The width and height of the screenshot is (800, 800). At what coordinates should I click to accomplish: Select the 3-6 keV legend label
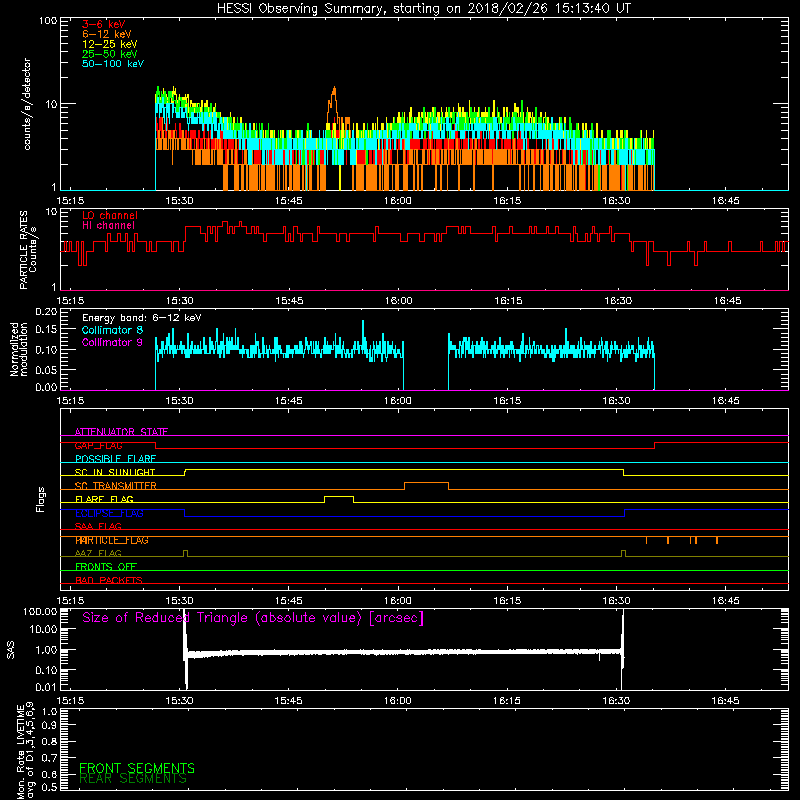(x=104, y=24)
